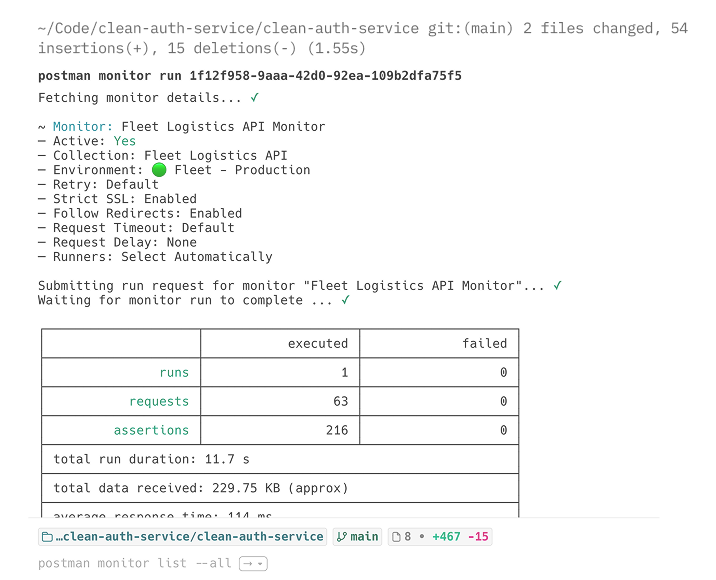Click the assertions row label in table

(151, 430)
